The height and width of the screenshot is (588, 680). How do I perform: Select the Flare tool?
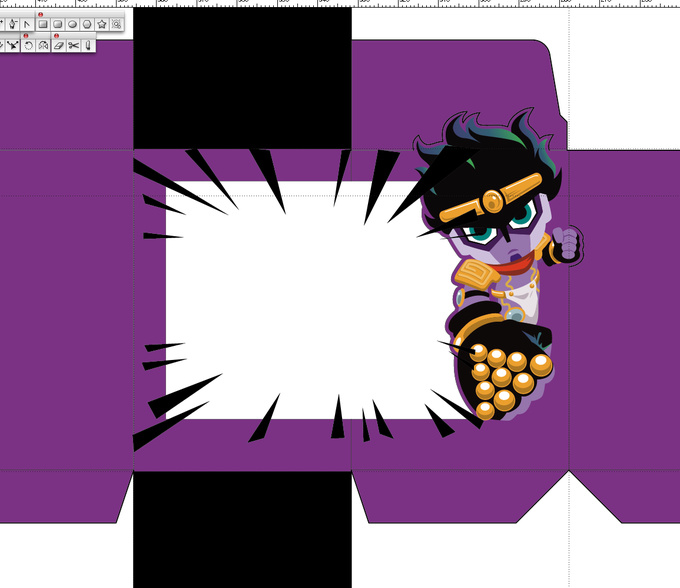tap(116, 24)
